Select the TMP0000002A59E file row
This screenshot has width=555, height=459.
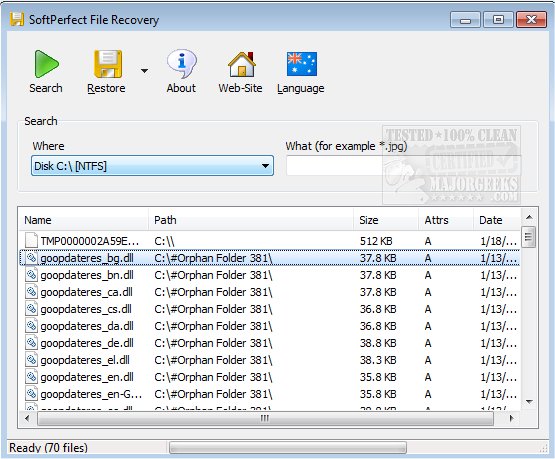click(x=270, y=241)
